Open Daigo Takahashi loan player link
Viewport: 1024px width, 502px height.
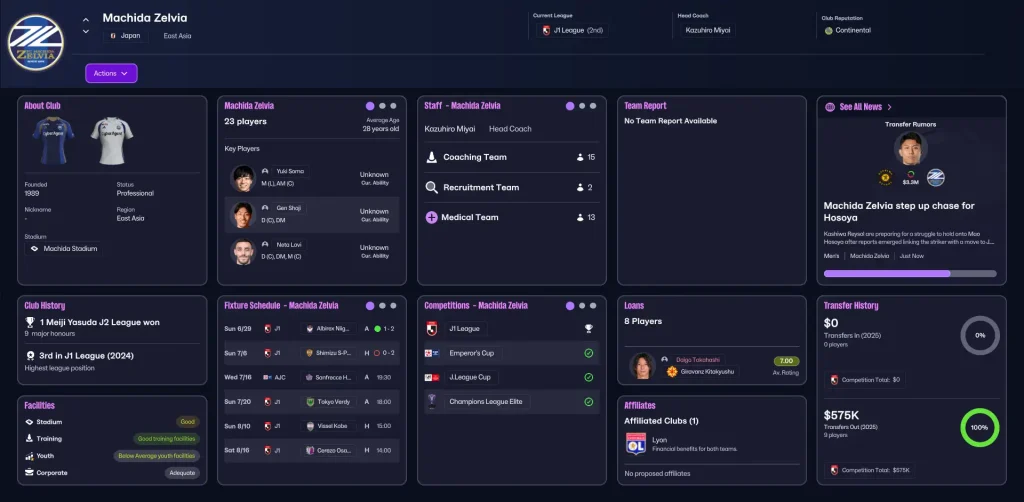[x=700, y=360]
